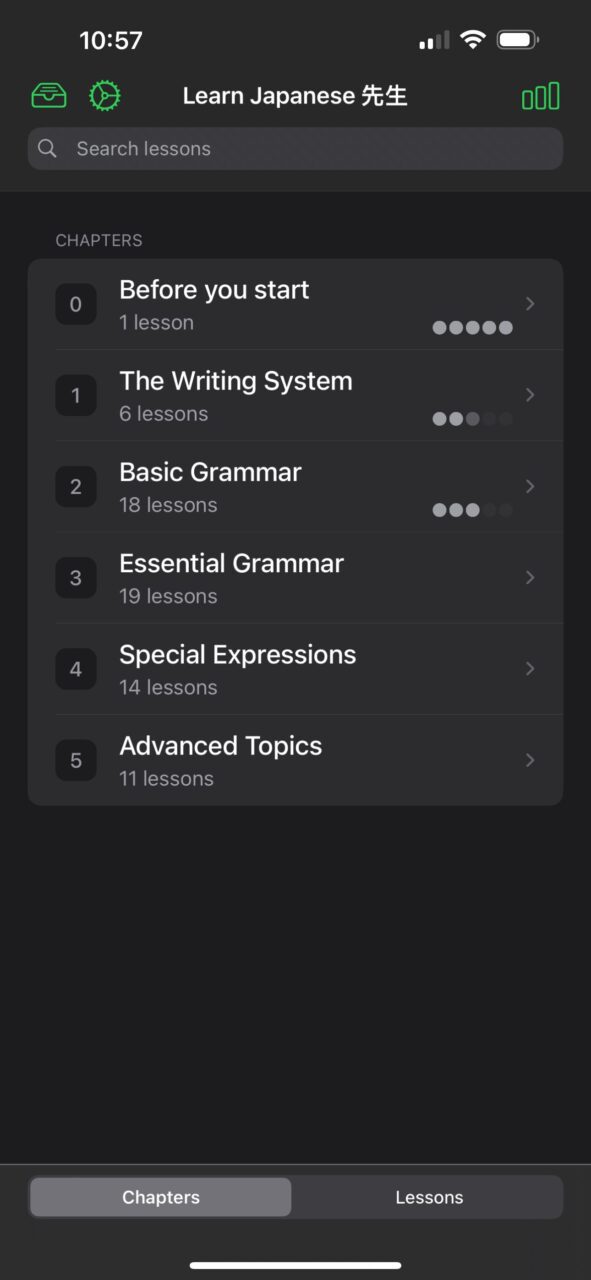Screen dimensions: 591x1280
Task: Tap the chapter 1 number badge
Action: [76, 395]
